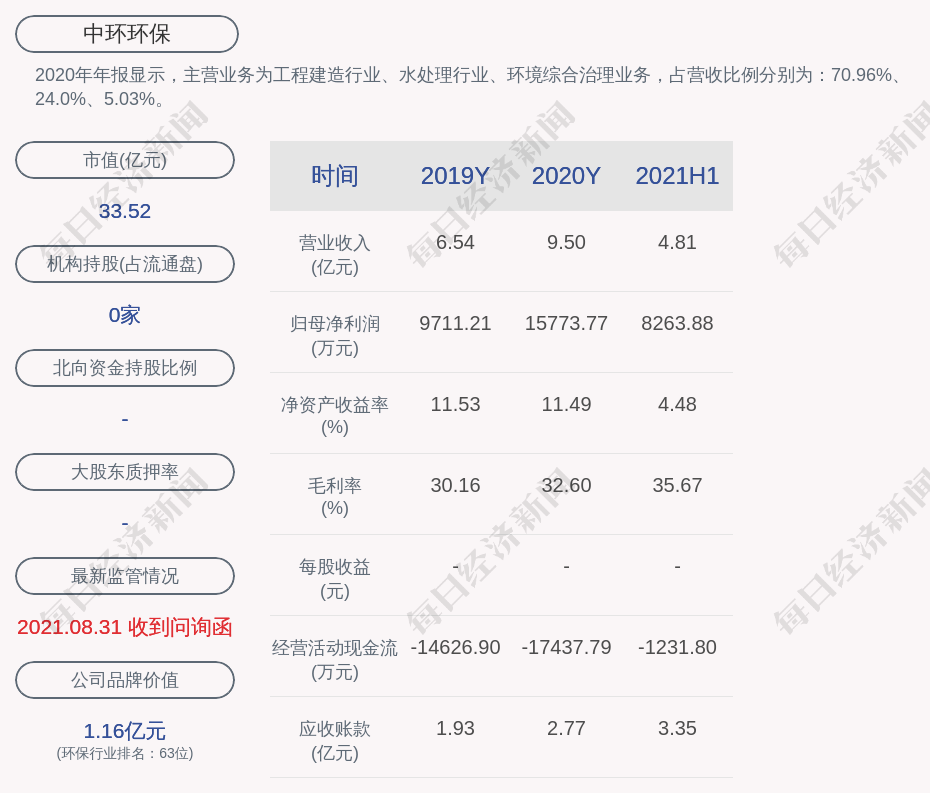Click the 净资产收益率(%) row label

click(335, 416)
